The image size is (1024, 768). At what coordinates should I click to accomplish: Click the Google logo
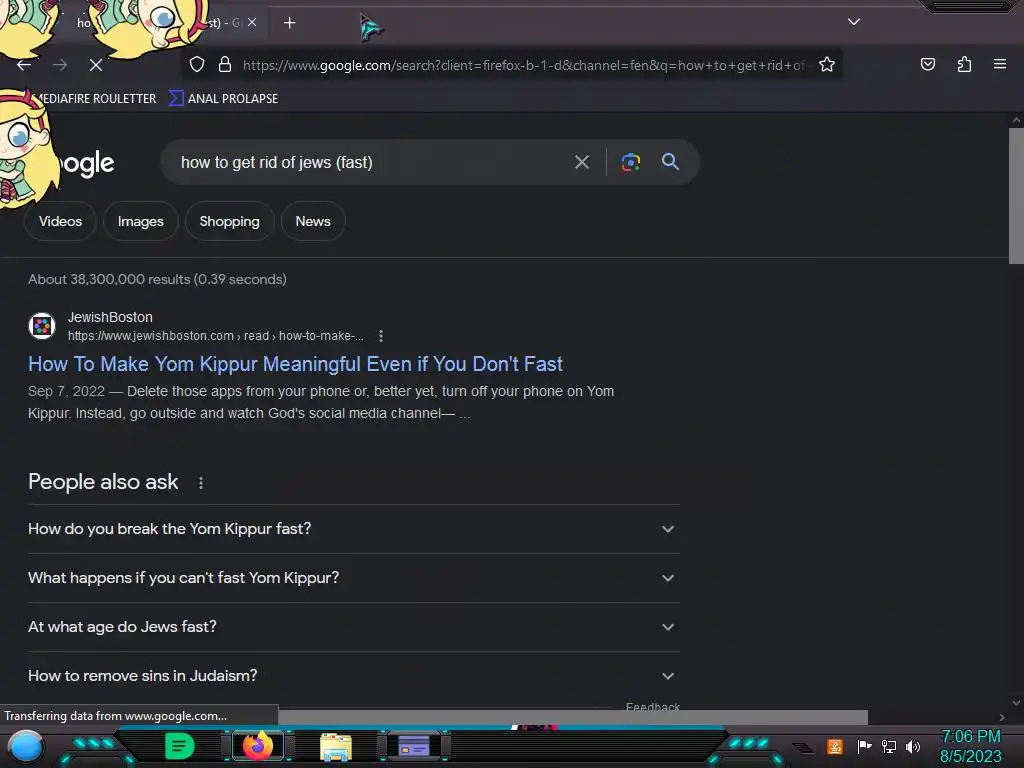click(x=85, y=163)
